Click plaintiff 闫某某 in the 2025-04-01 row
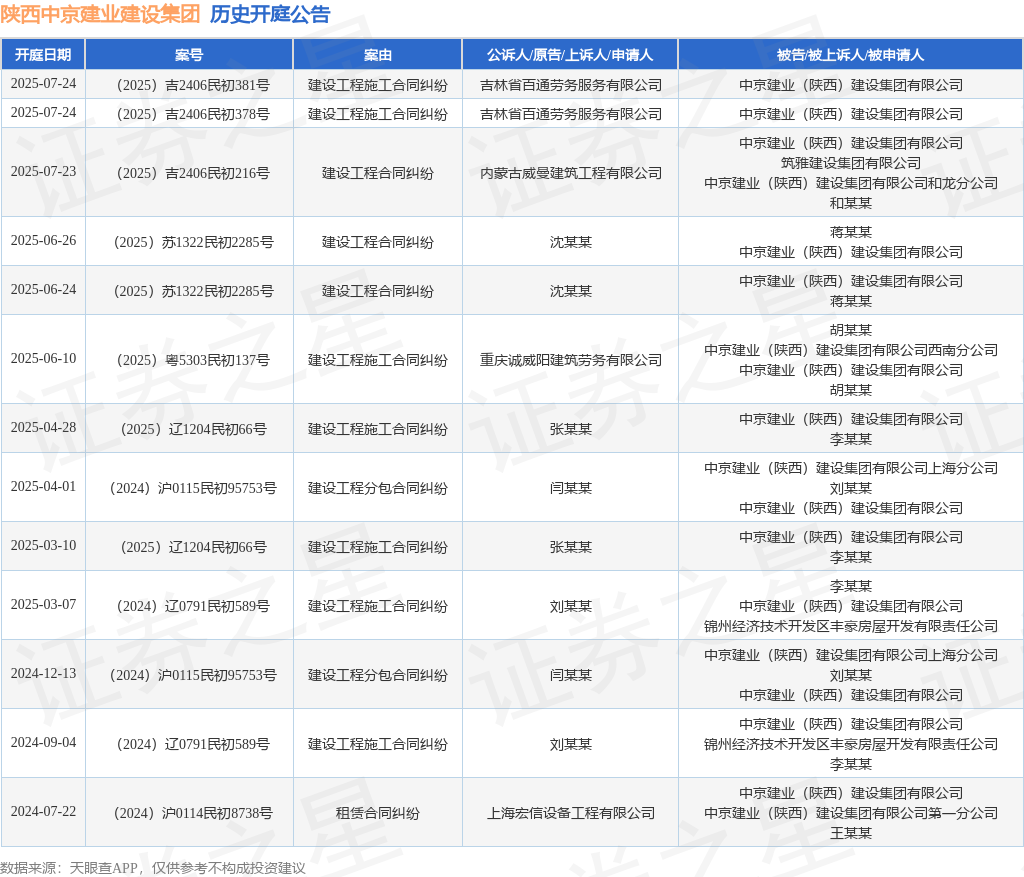The image size is (1024, 877). [571, 488]
